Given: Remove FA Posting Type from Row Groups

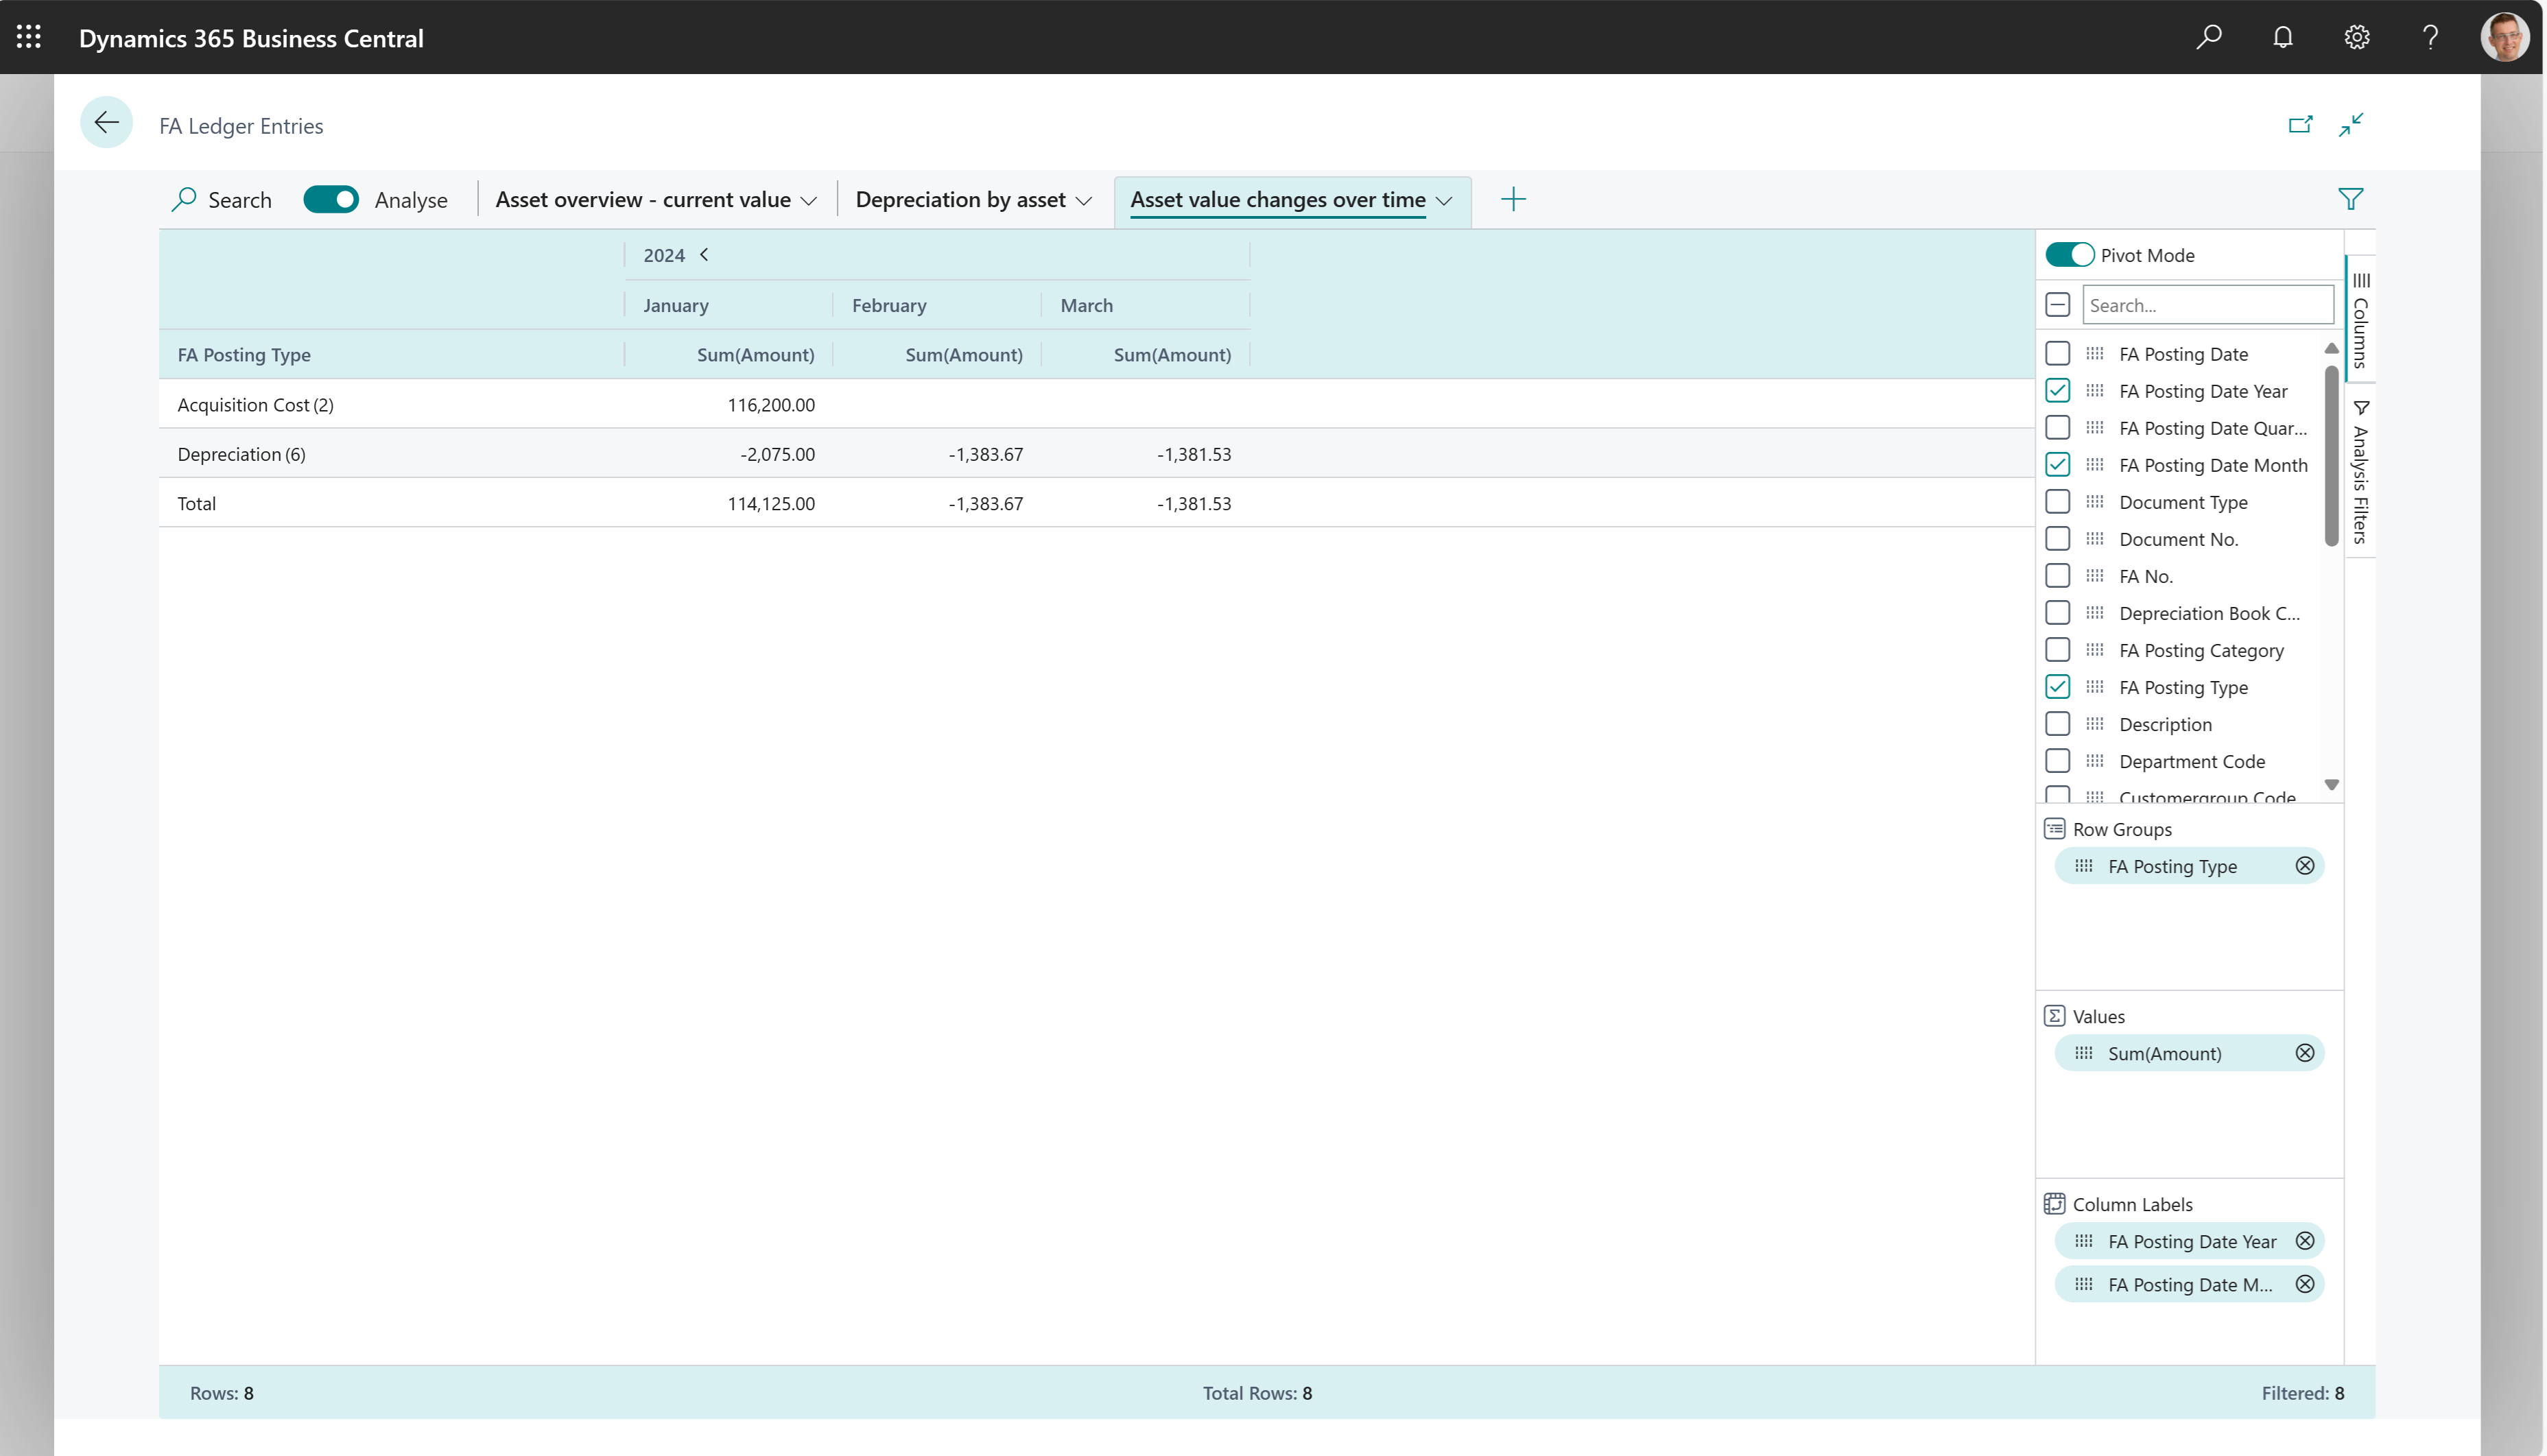Looking at the screenshot, I should (2306, 865).
